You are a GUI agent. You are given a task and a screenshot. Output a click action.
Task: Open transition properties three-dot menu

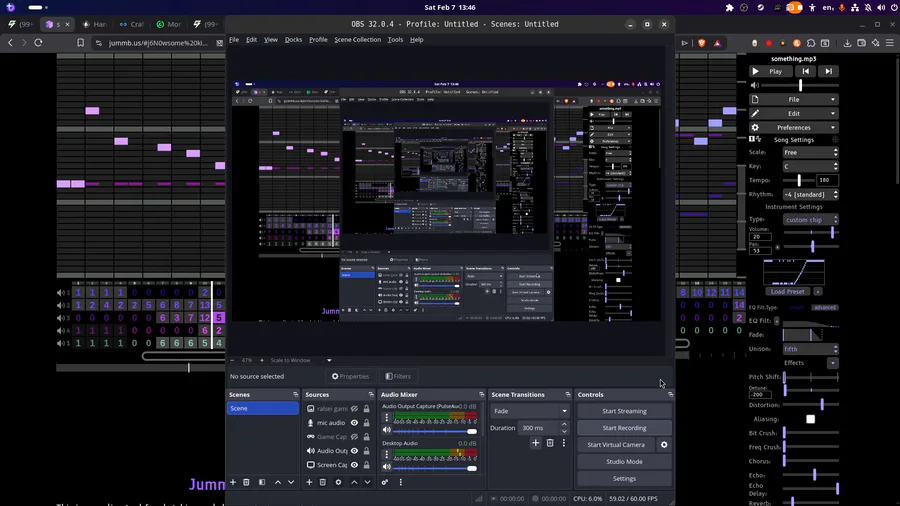click(x=564, y=443)
